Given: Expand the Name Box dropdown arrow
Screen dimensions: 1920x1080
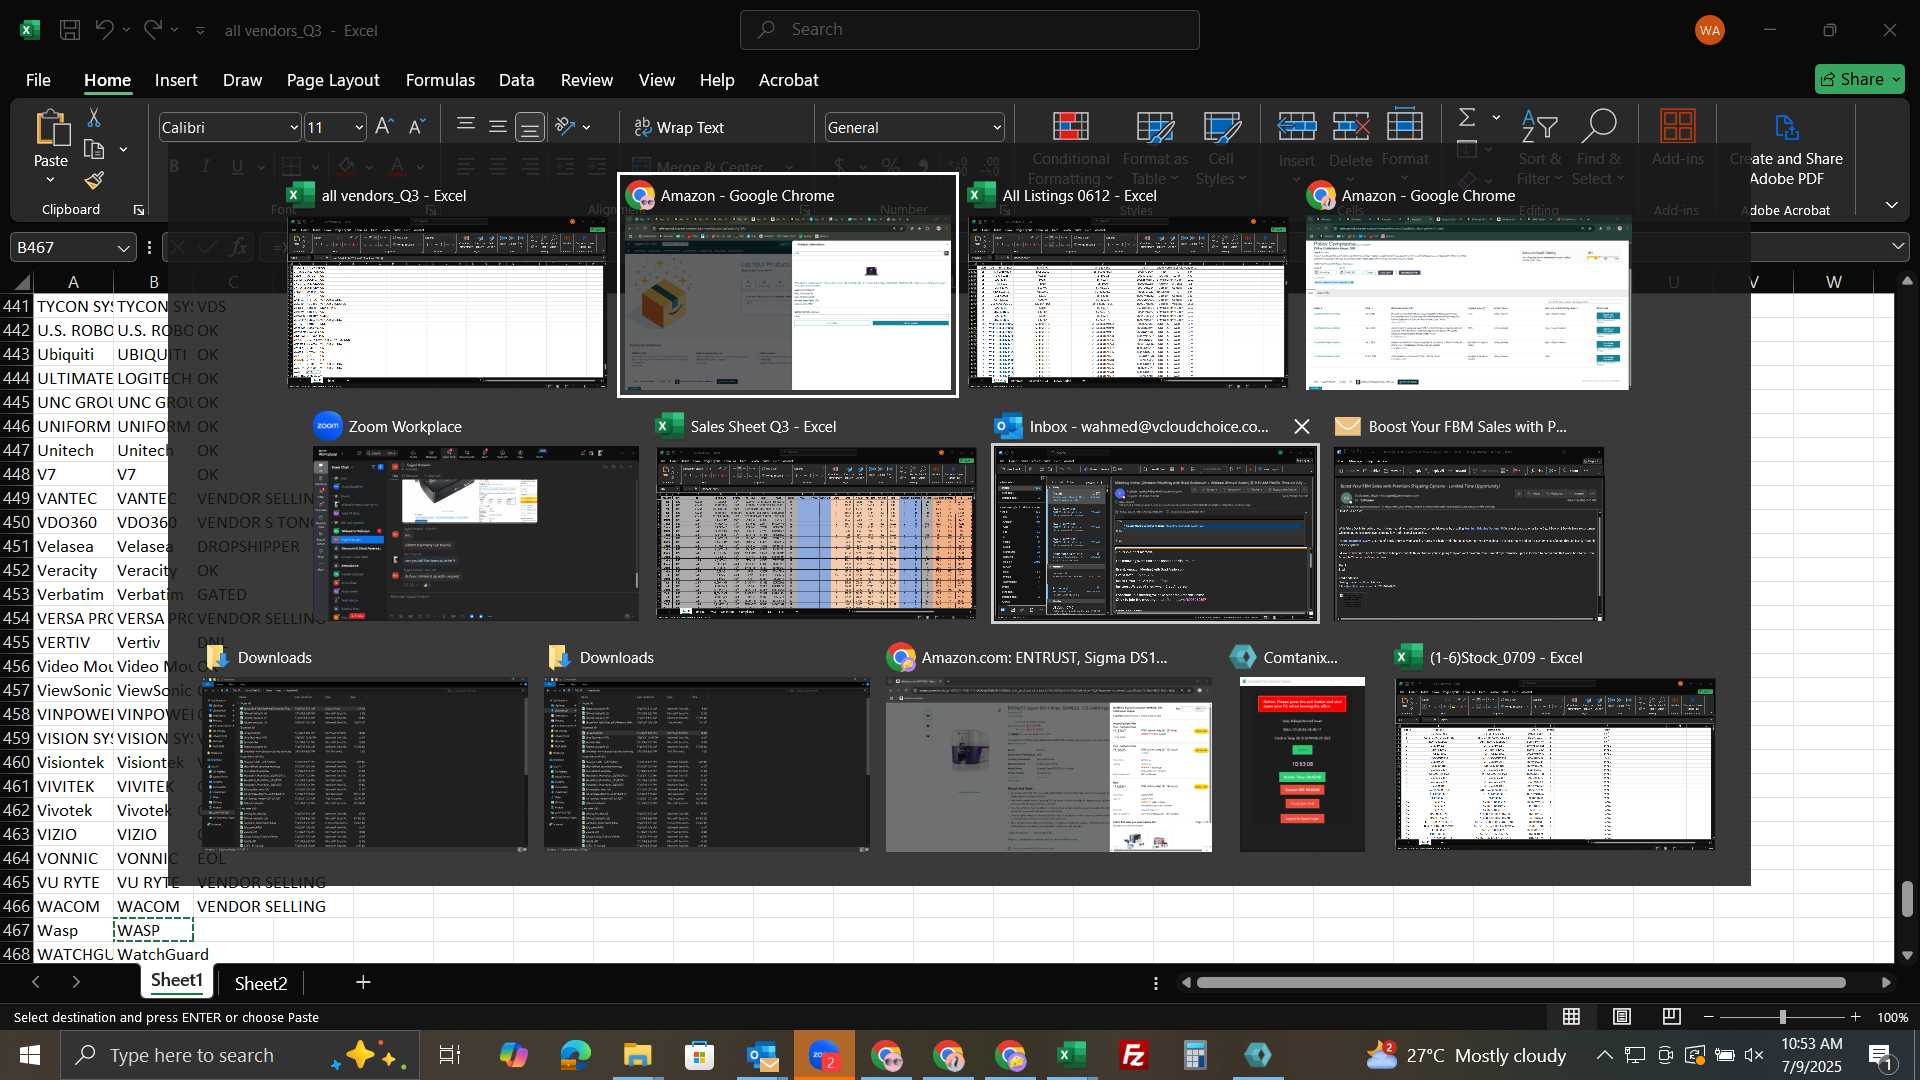Looking at the screenshot, I should (x=123, y=247).
